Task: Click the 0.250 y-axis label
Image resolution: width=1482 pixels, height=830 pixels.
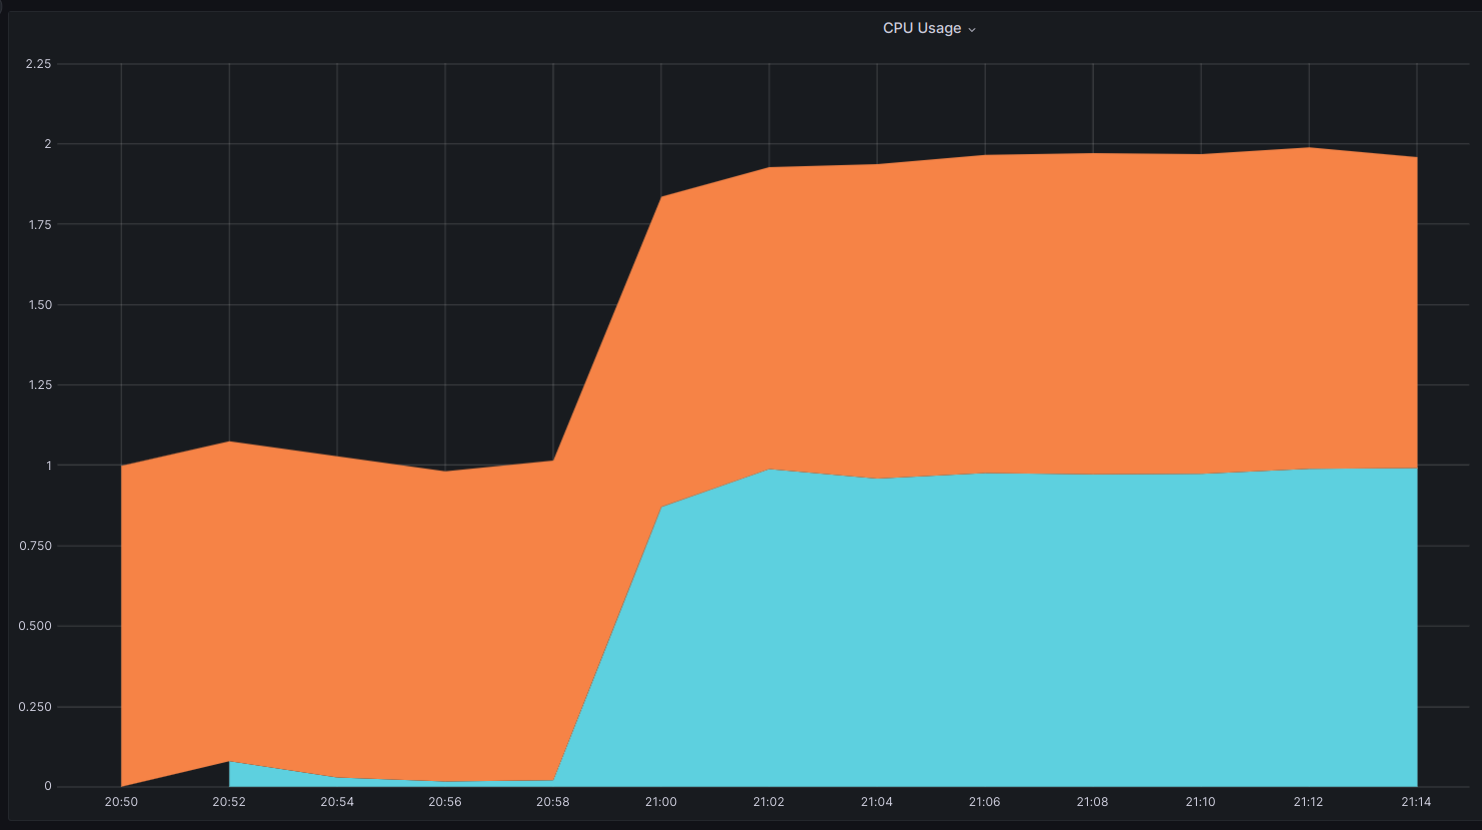Action: click(x=35, y=707)
